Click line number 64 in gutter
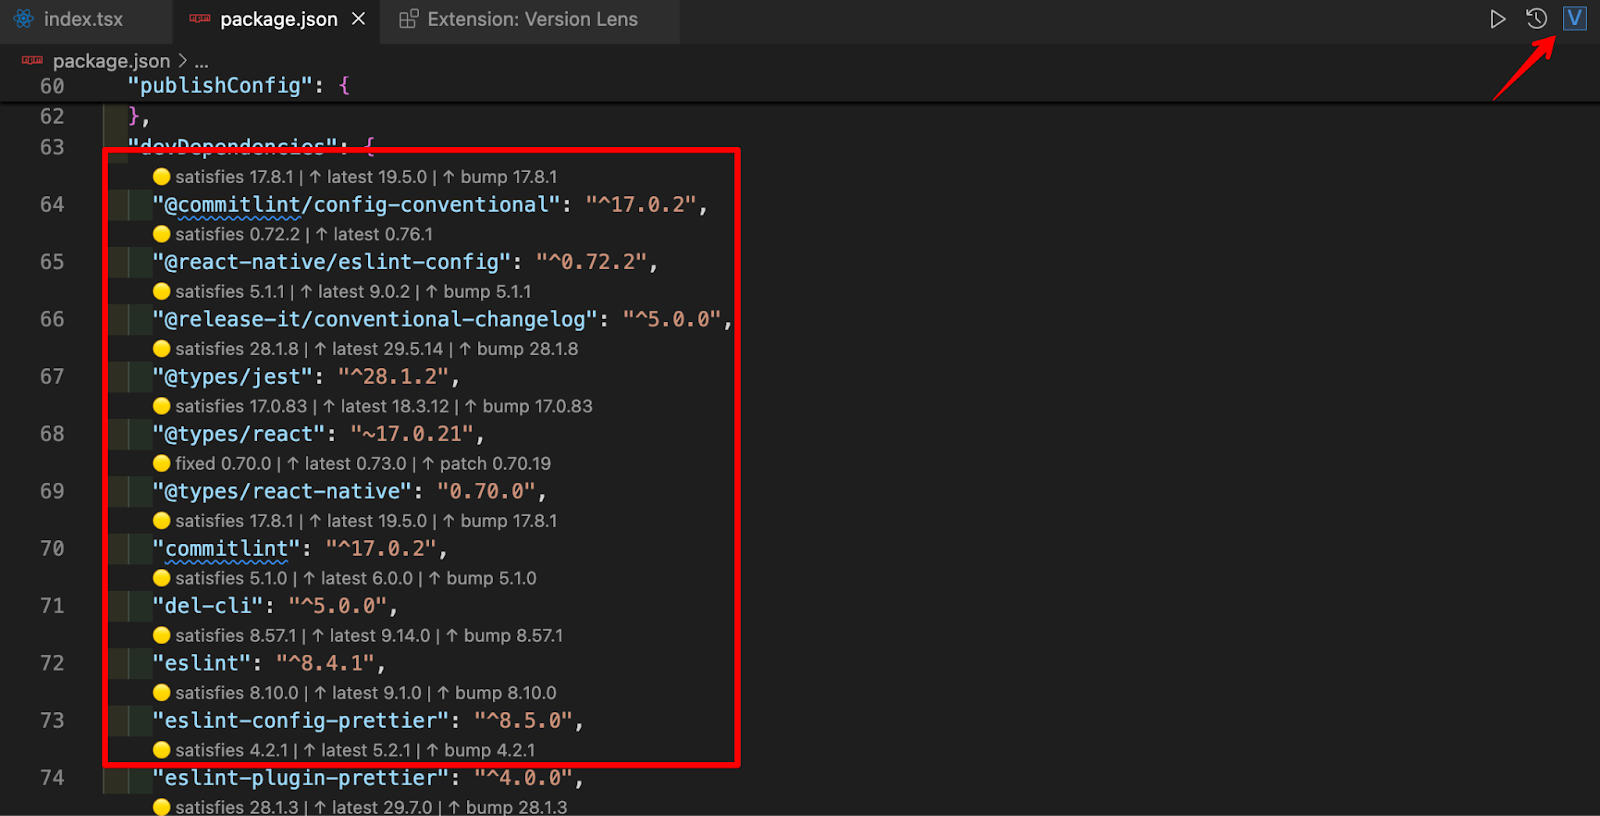Image resolution: width=1600 pixels, height=816 pixels. 52,205
